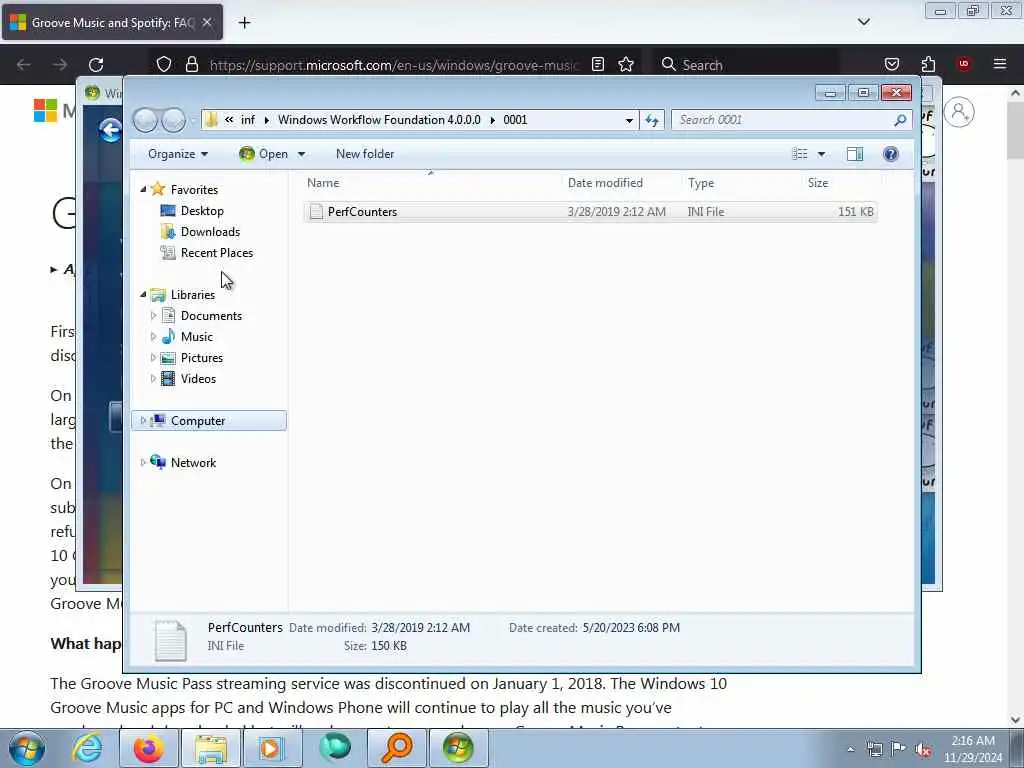Click the Windows Start orb
Viewport: 1024px width, 768px height.
[27, 748]
